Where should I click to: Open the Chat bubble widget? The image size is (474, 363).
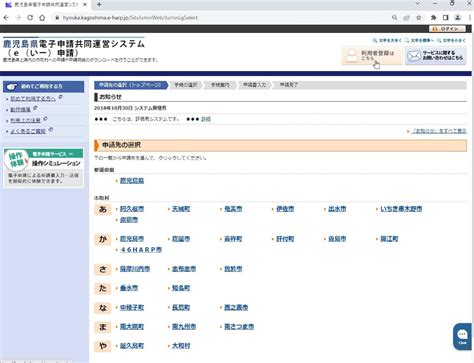click(x=462, y=336)
